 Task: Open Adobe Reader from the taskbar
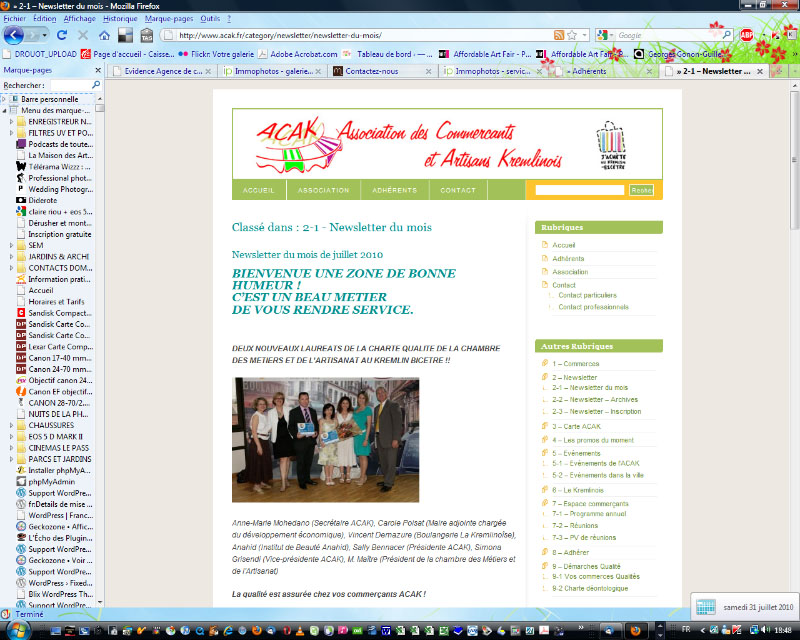point(544,630)
